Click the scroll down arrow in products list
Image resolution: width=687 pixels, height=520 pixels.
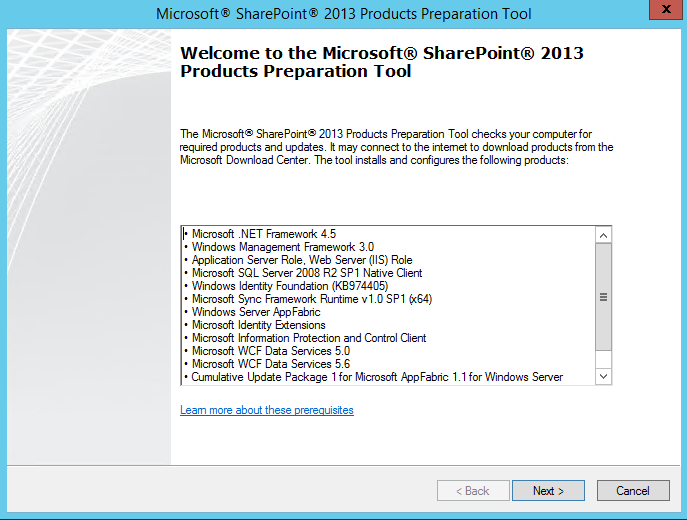(x=603, y=376)
